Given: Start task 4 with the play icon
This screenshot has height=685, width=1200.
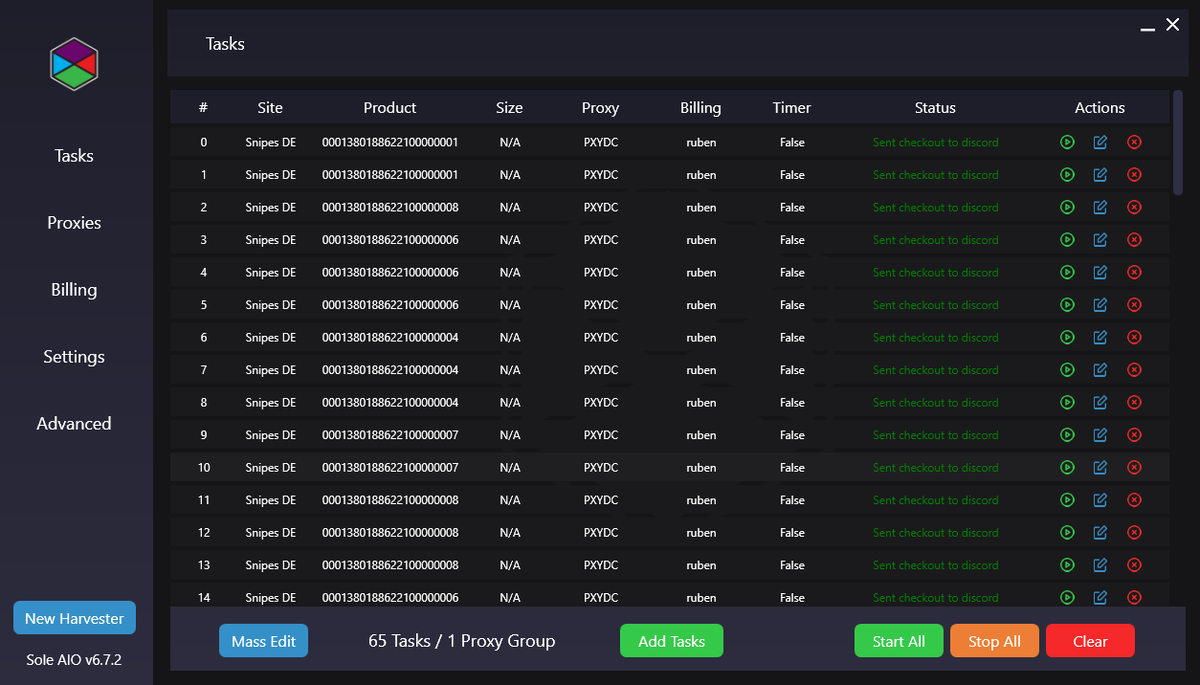Looking at the screenshot, I should [x=1067, y=272].
